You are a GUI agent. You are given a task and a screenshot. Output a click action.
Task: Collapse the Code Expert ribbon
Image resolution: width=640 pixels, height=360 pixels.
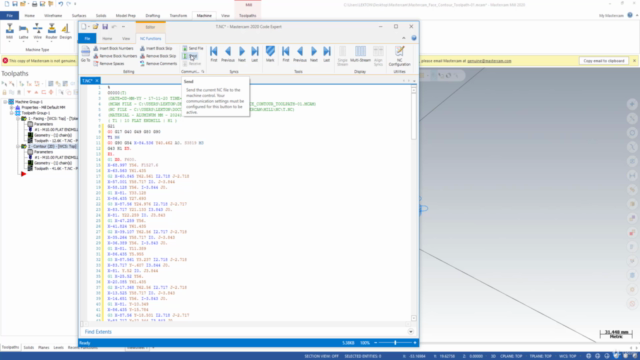click(x=404, y=38)
